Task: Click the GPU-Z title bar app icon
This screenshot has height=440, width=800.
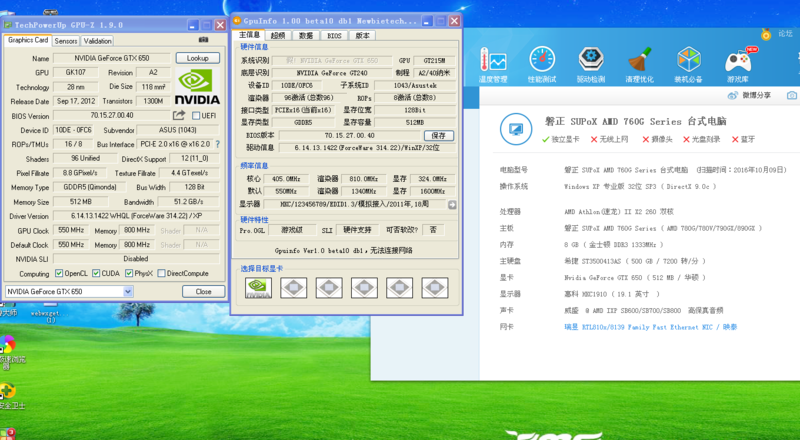Action: pyautogui.click(x=8, y=25)
